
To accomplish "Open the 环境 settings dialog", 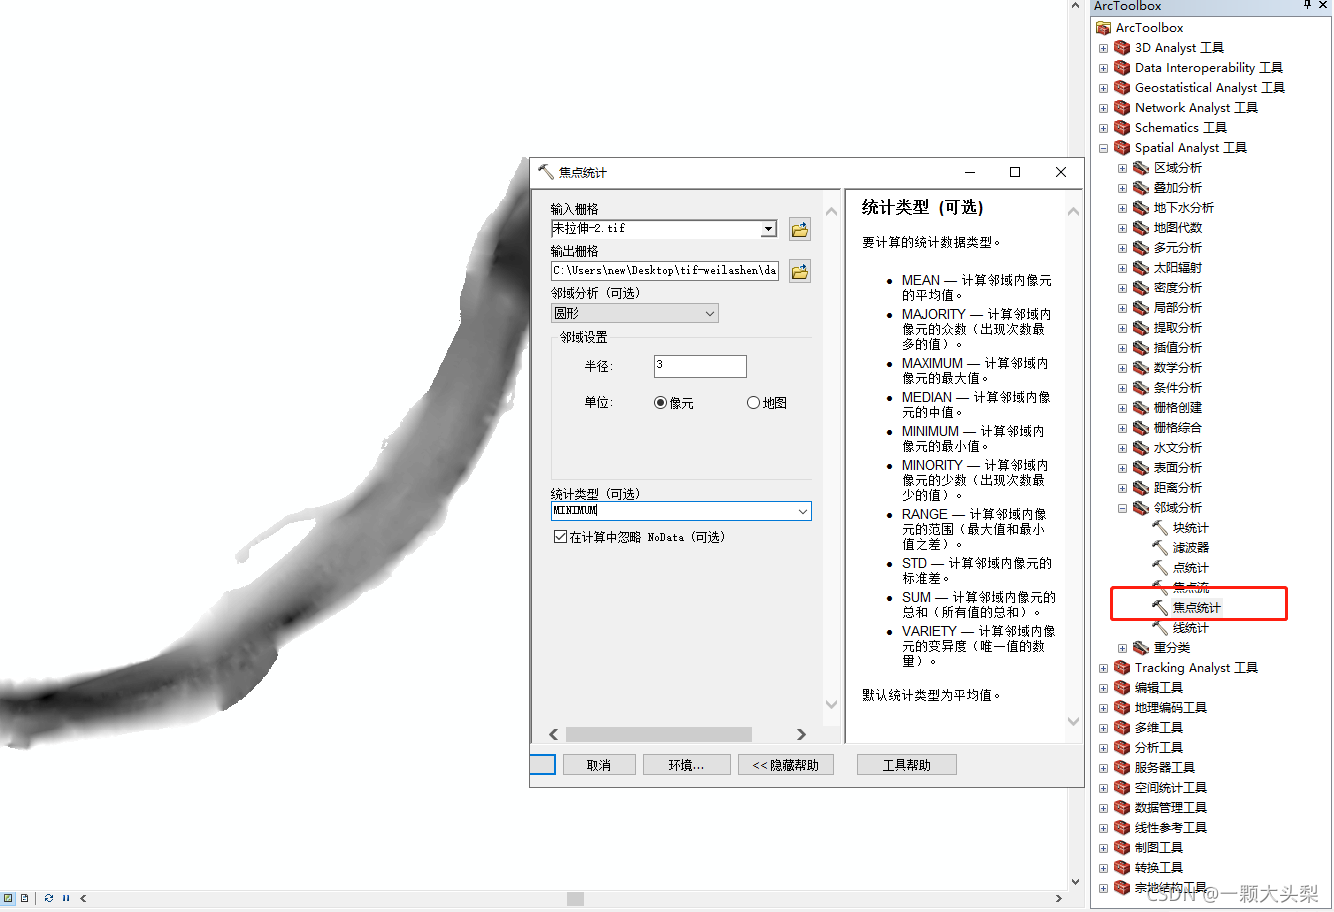I will 686,764.
